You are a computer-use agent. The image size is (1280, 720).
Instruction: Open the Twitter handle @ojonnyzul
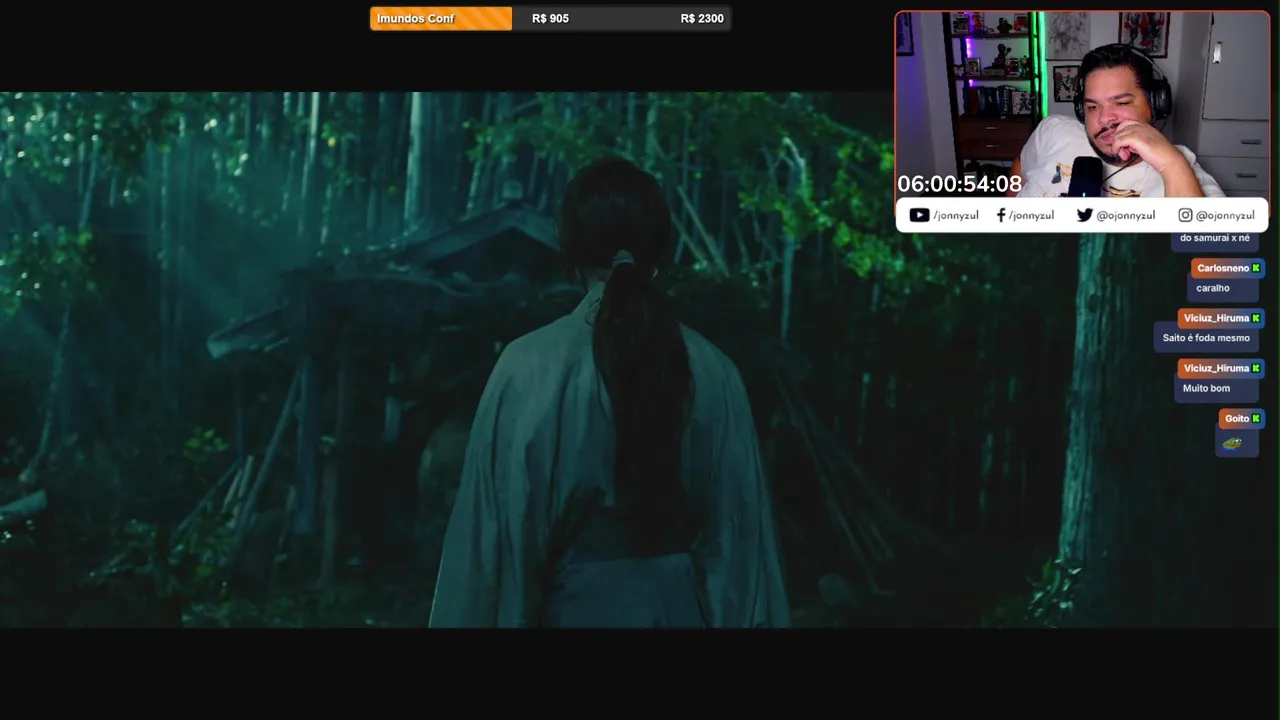[x=1125, y=215]
